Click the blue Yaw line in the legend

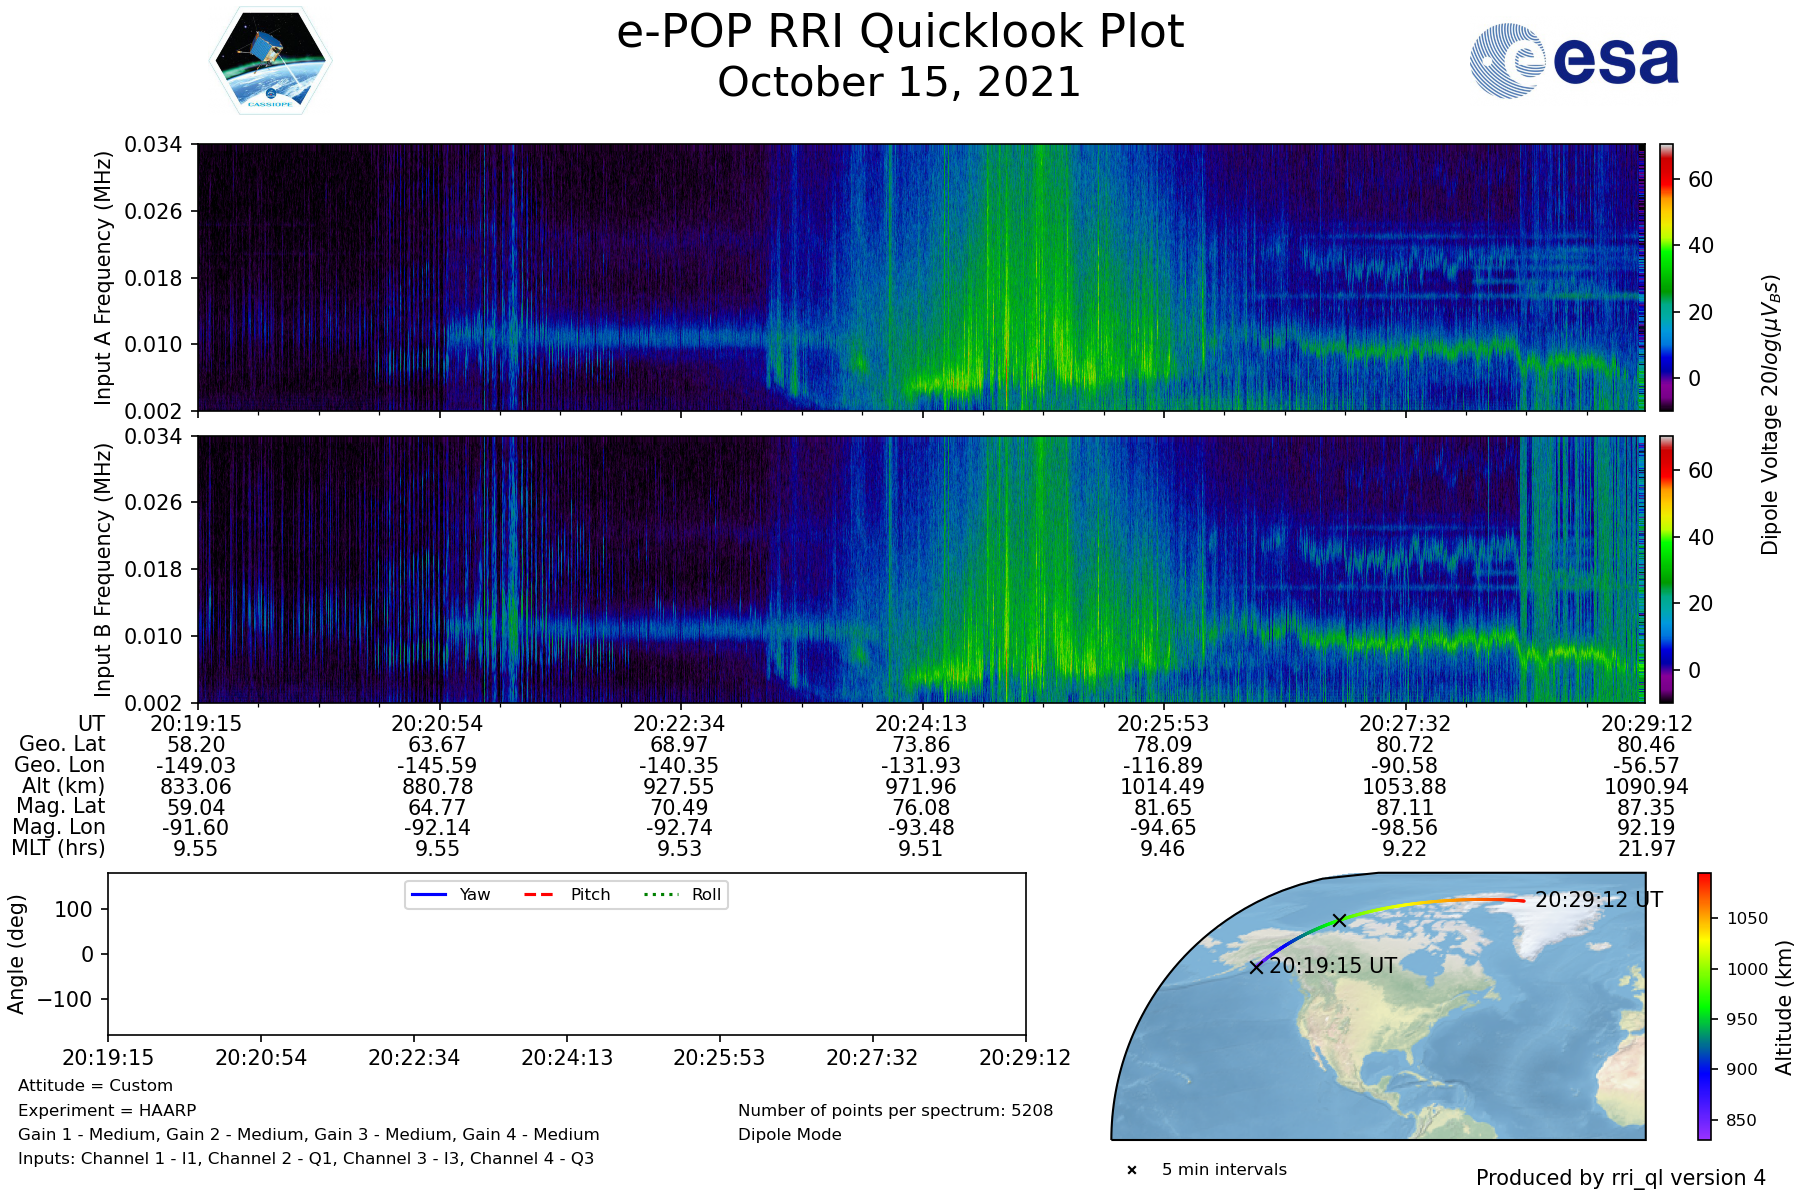(429, 895)
